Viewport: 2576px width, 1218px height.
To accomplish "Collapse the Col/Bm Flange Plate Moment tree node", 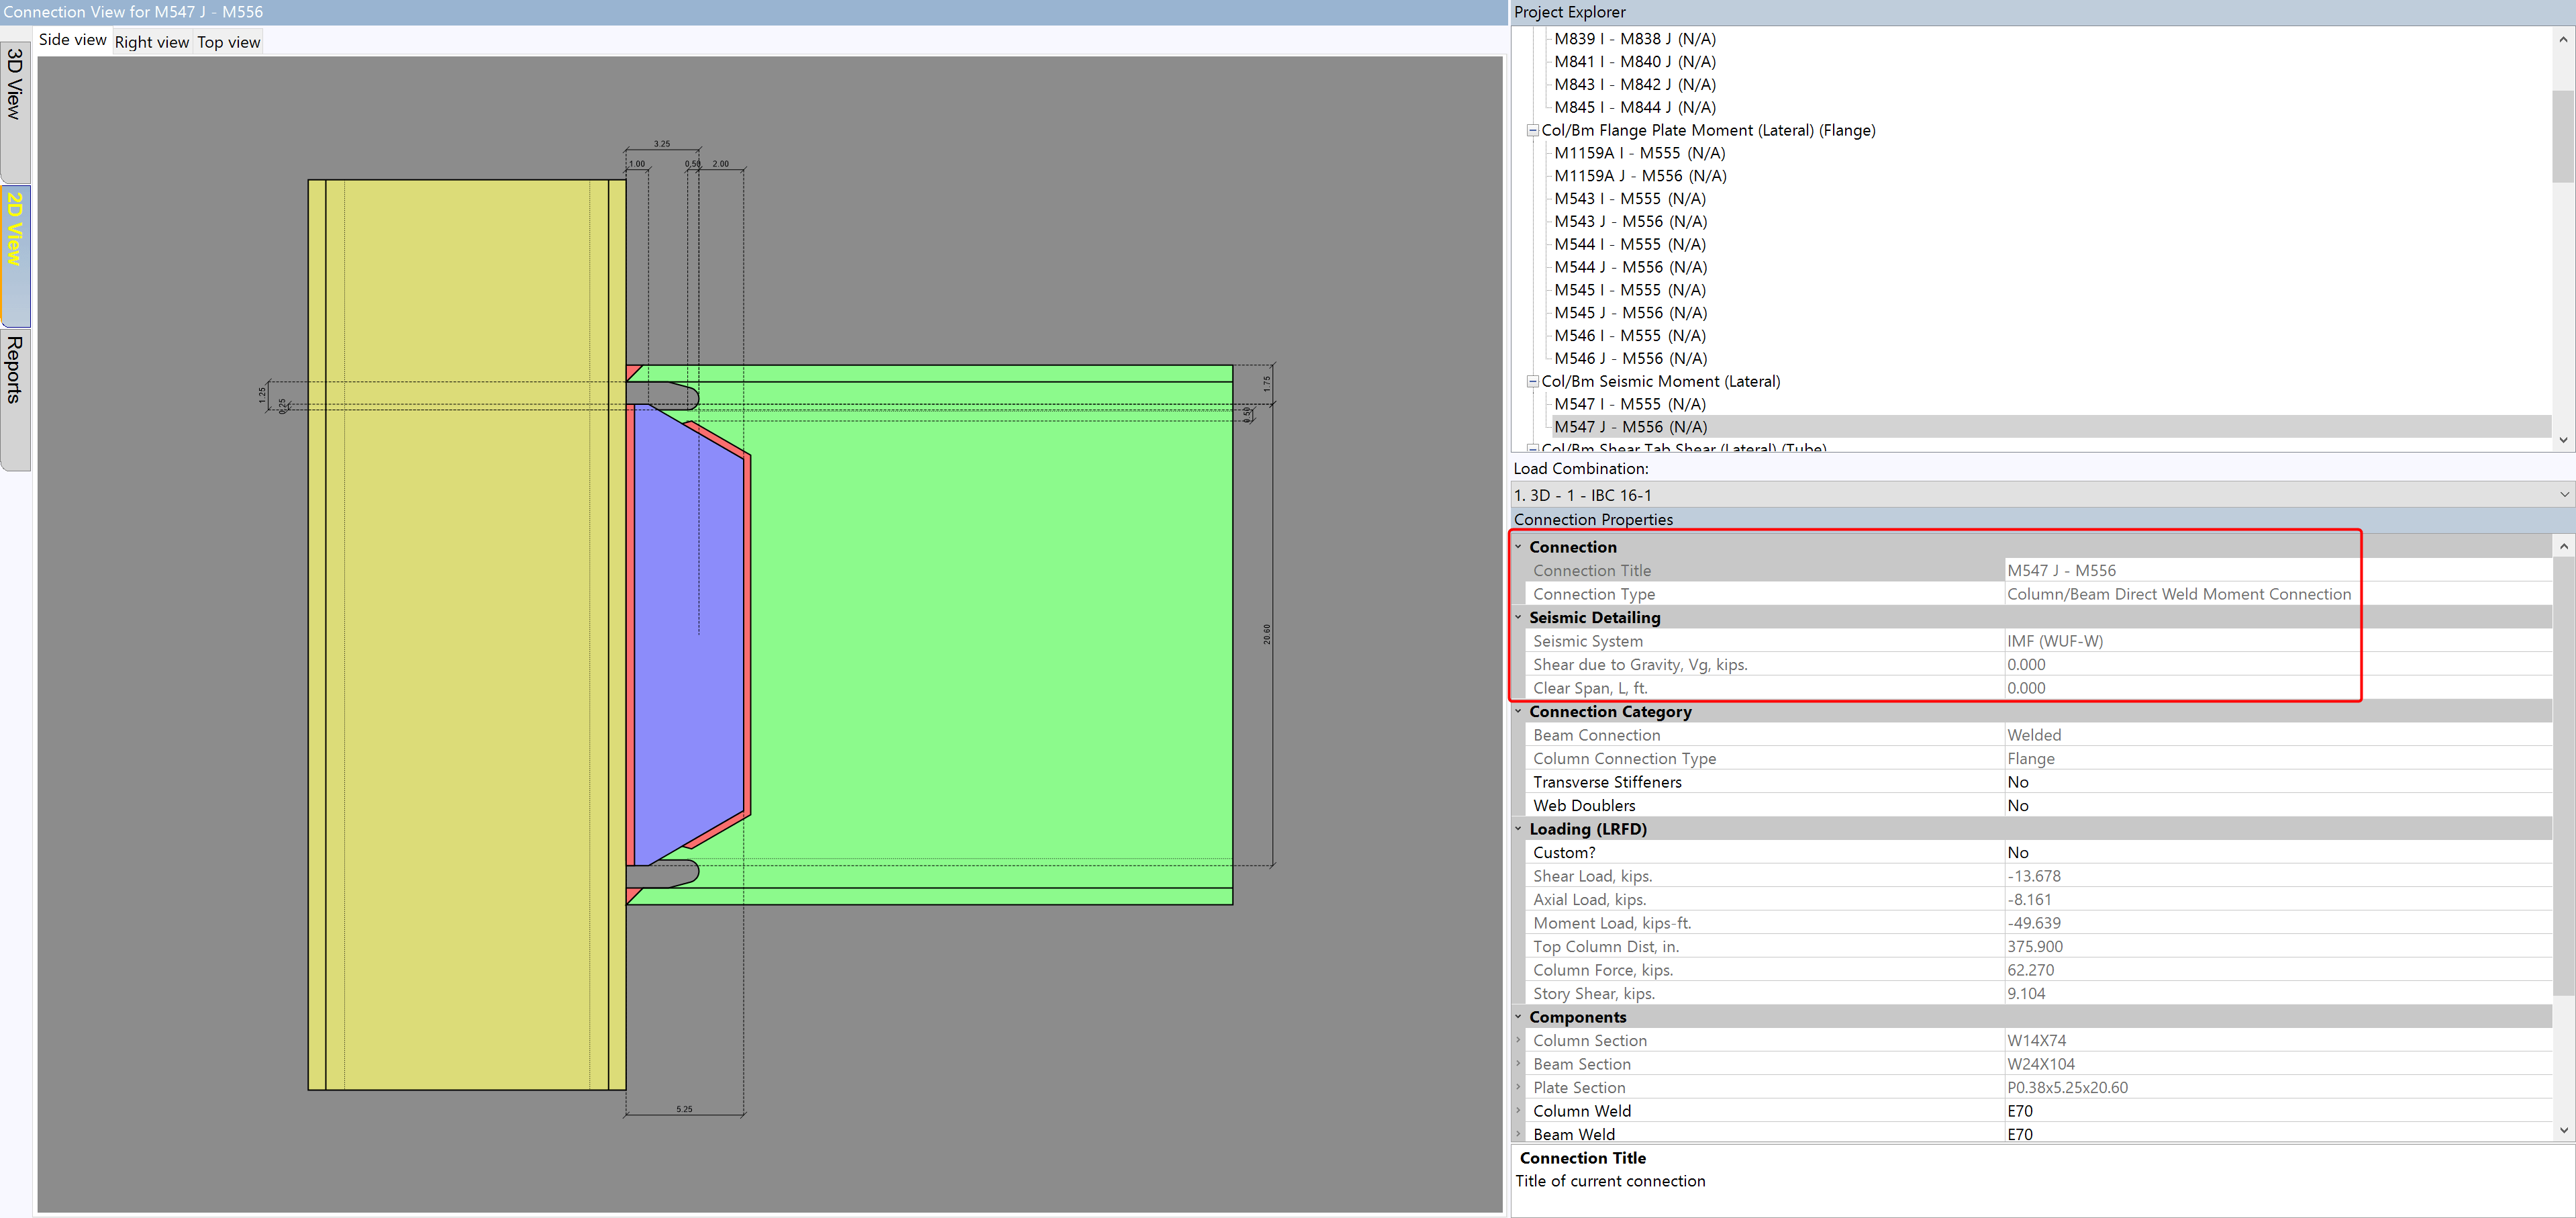I will pos(1532,130).
